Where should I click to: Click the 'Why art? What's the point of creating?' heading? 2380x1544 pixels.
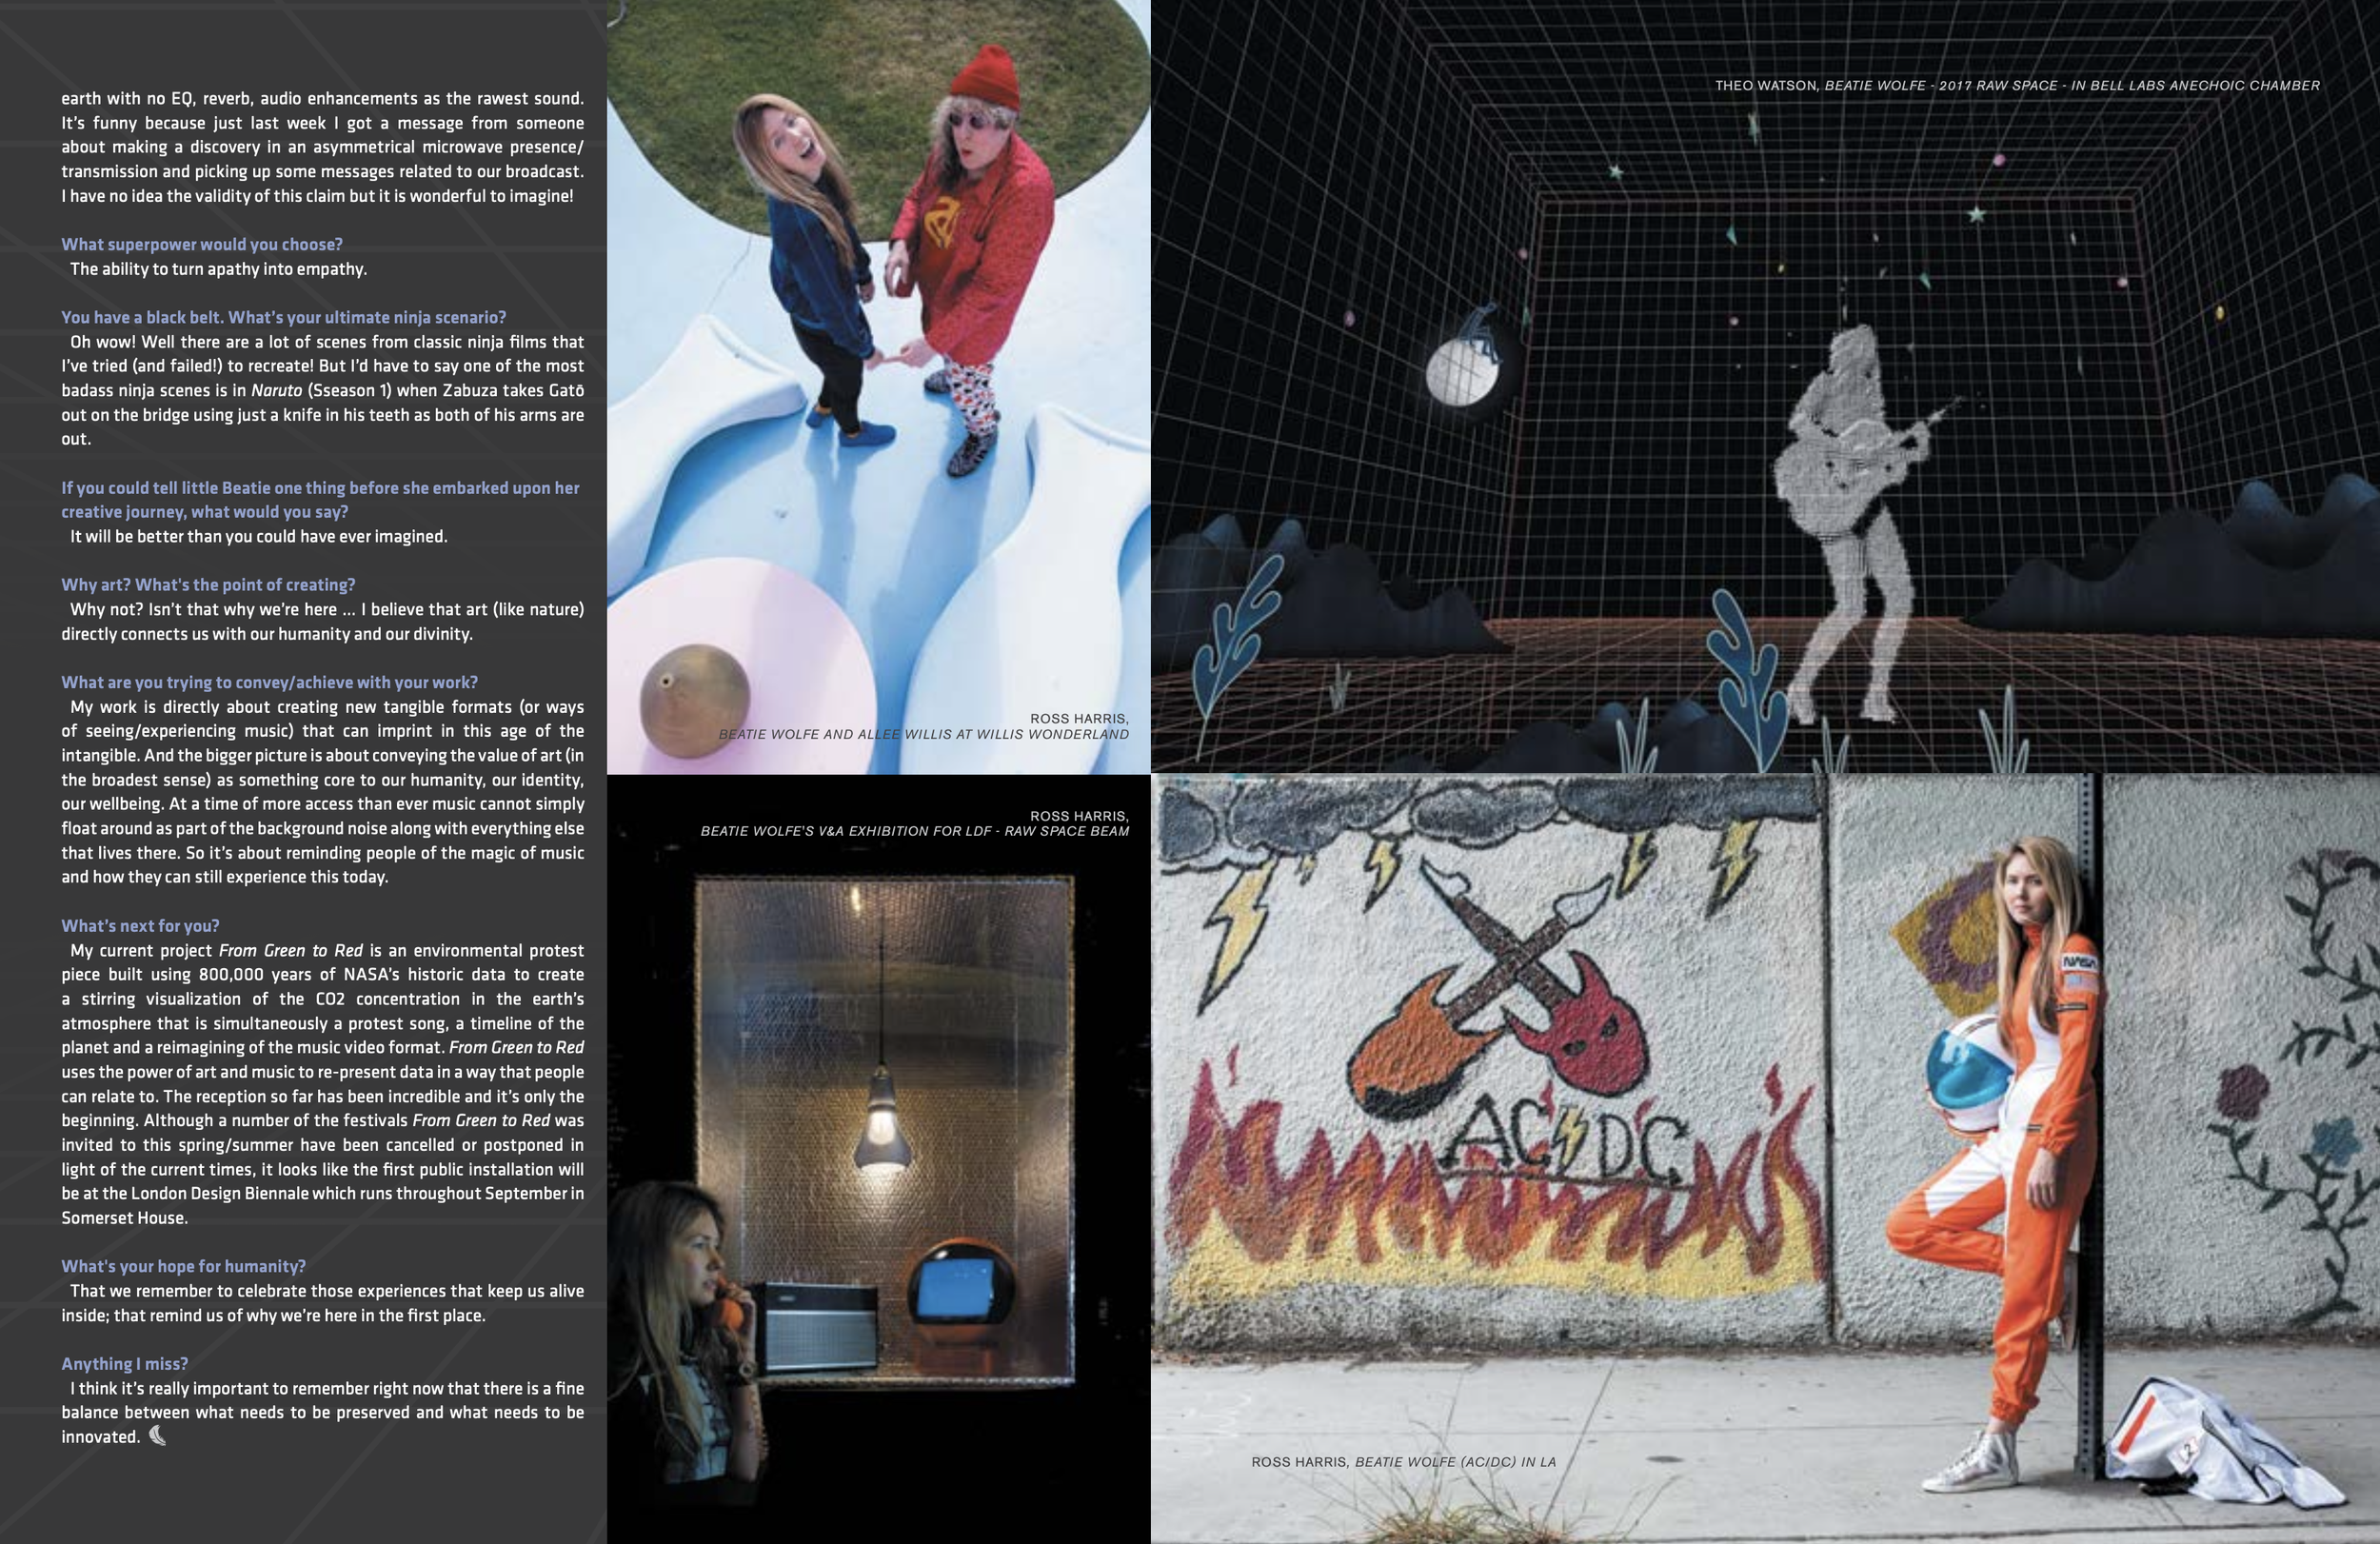(208, 585)
